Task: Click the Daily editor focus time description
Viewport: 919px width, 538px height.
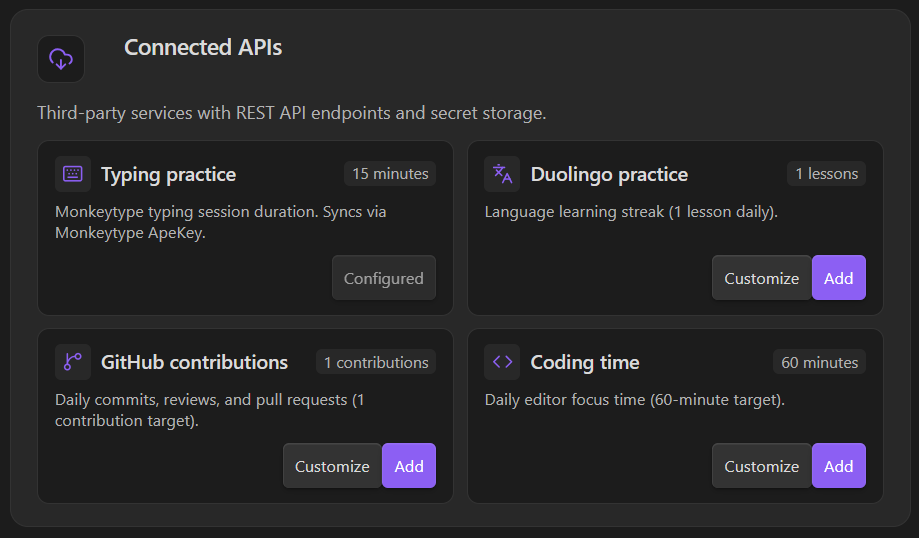Action: click(x=635, y=400)
